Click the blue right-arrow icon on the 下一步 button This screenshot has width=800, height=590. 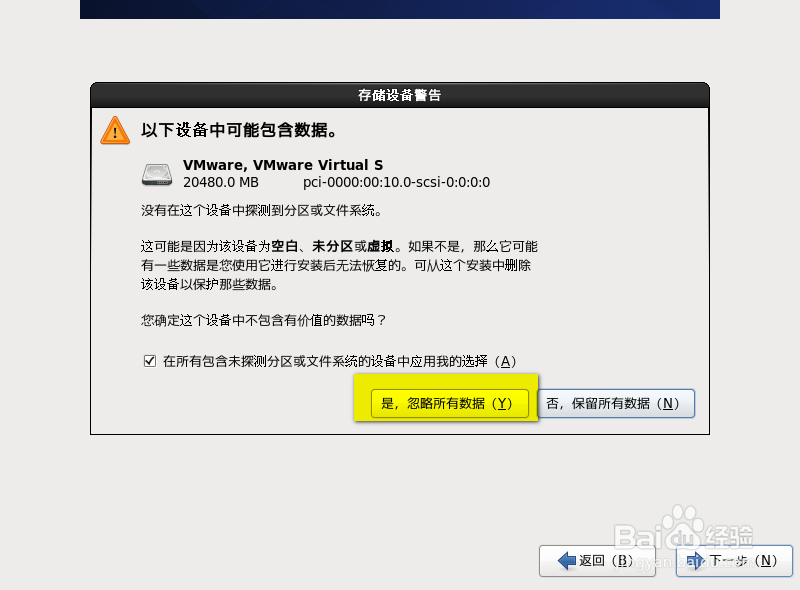click(x=696, y=561)
